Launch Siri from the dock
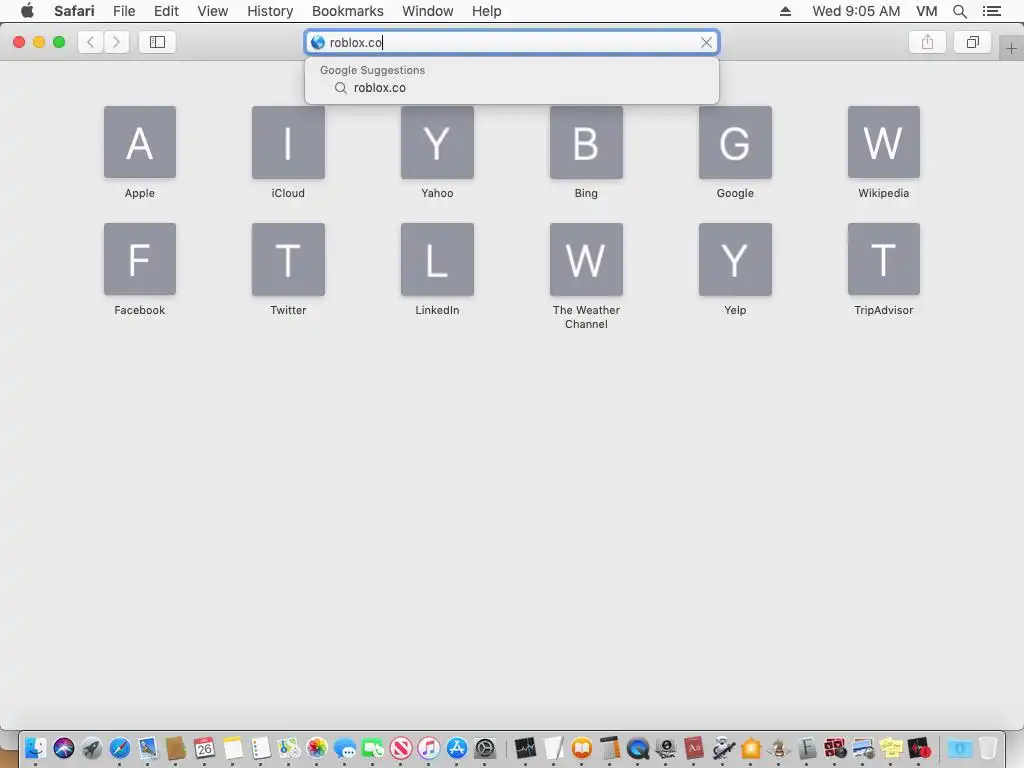Screen dimensions: 1024x768 pyautogui.click(x=63, y=748)
